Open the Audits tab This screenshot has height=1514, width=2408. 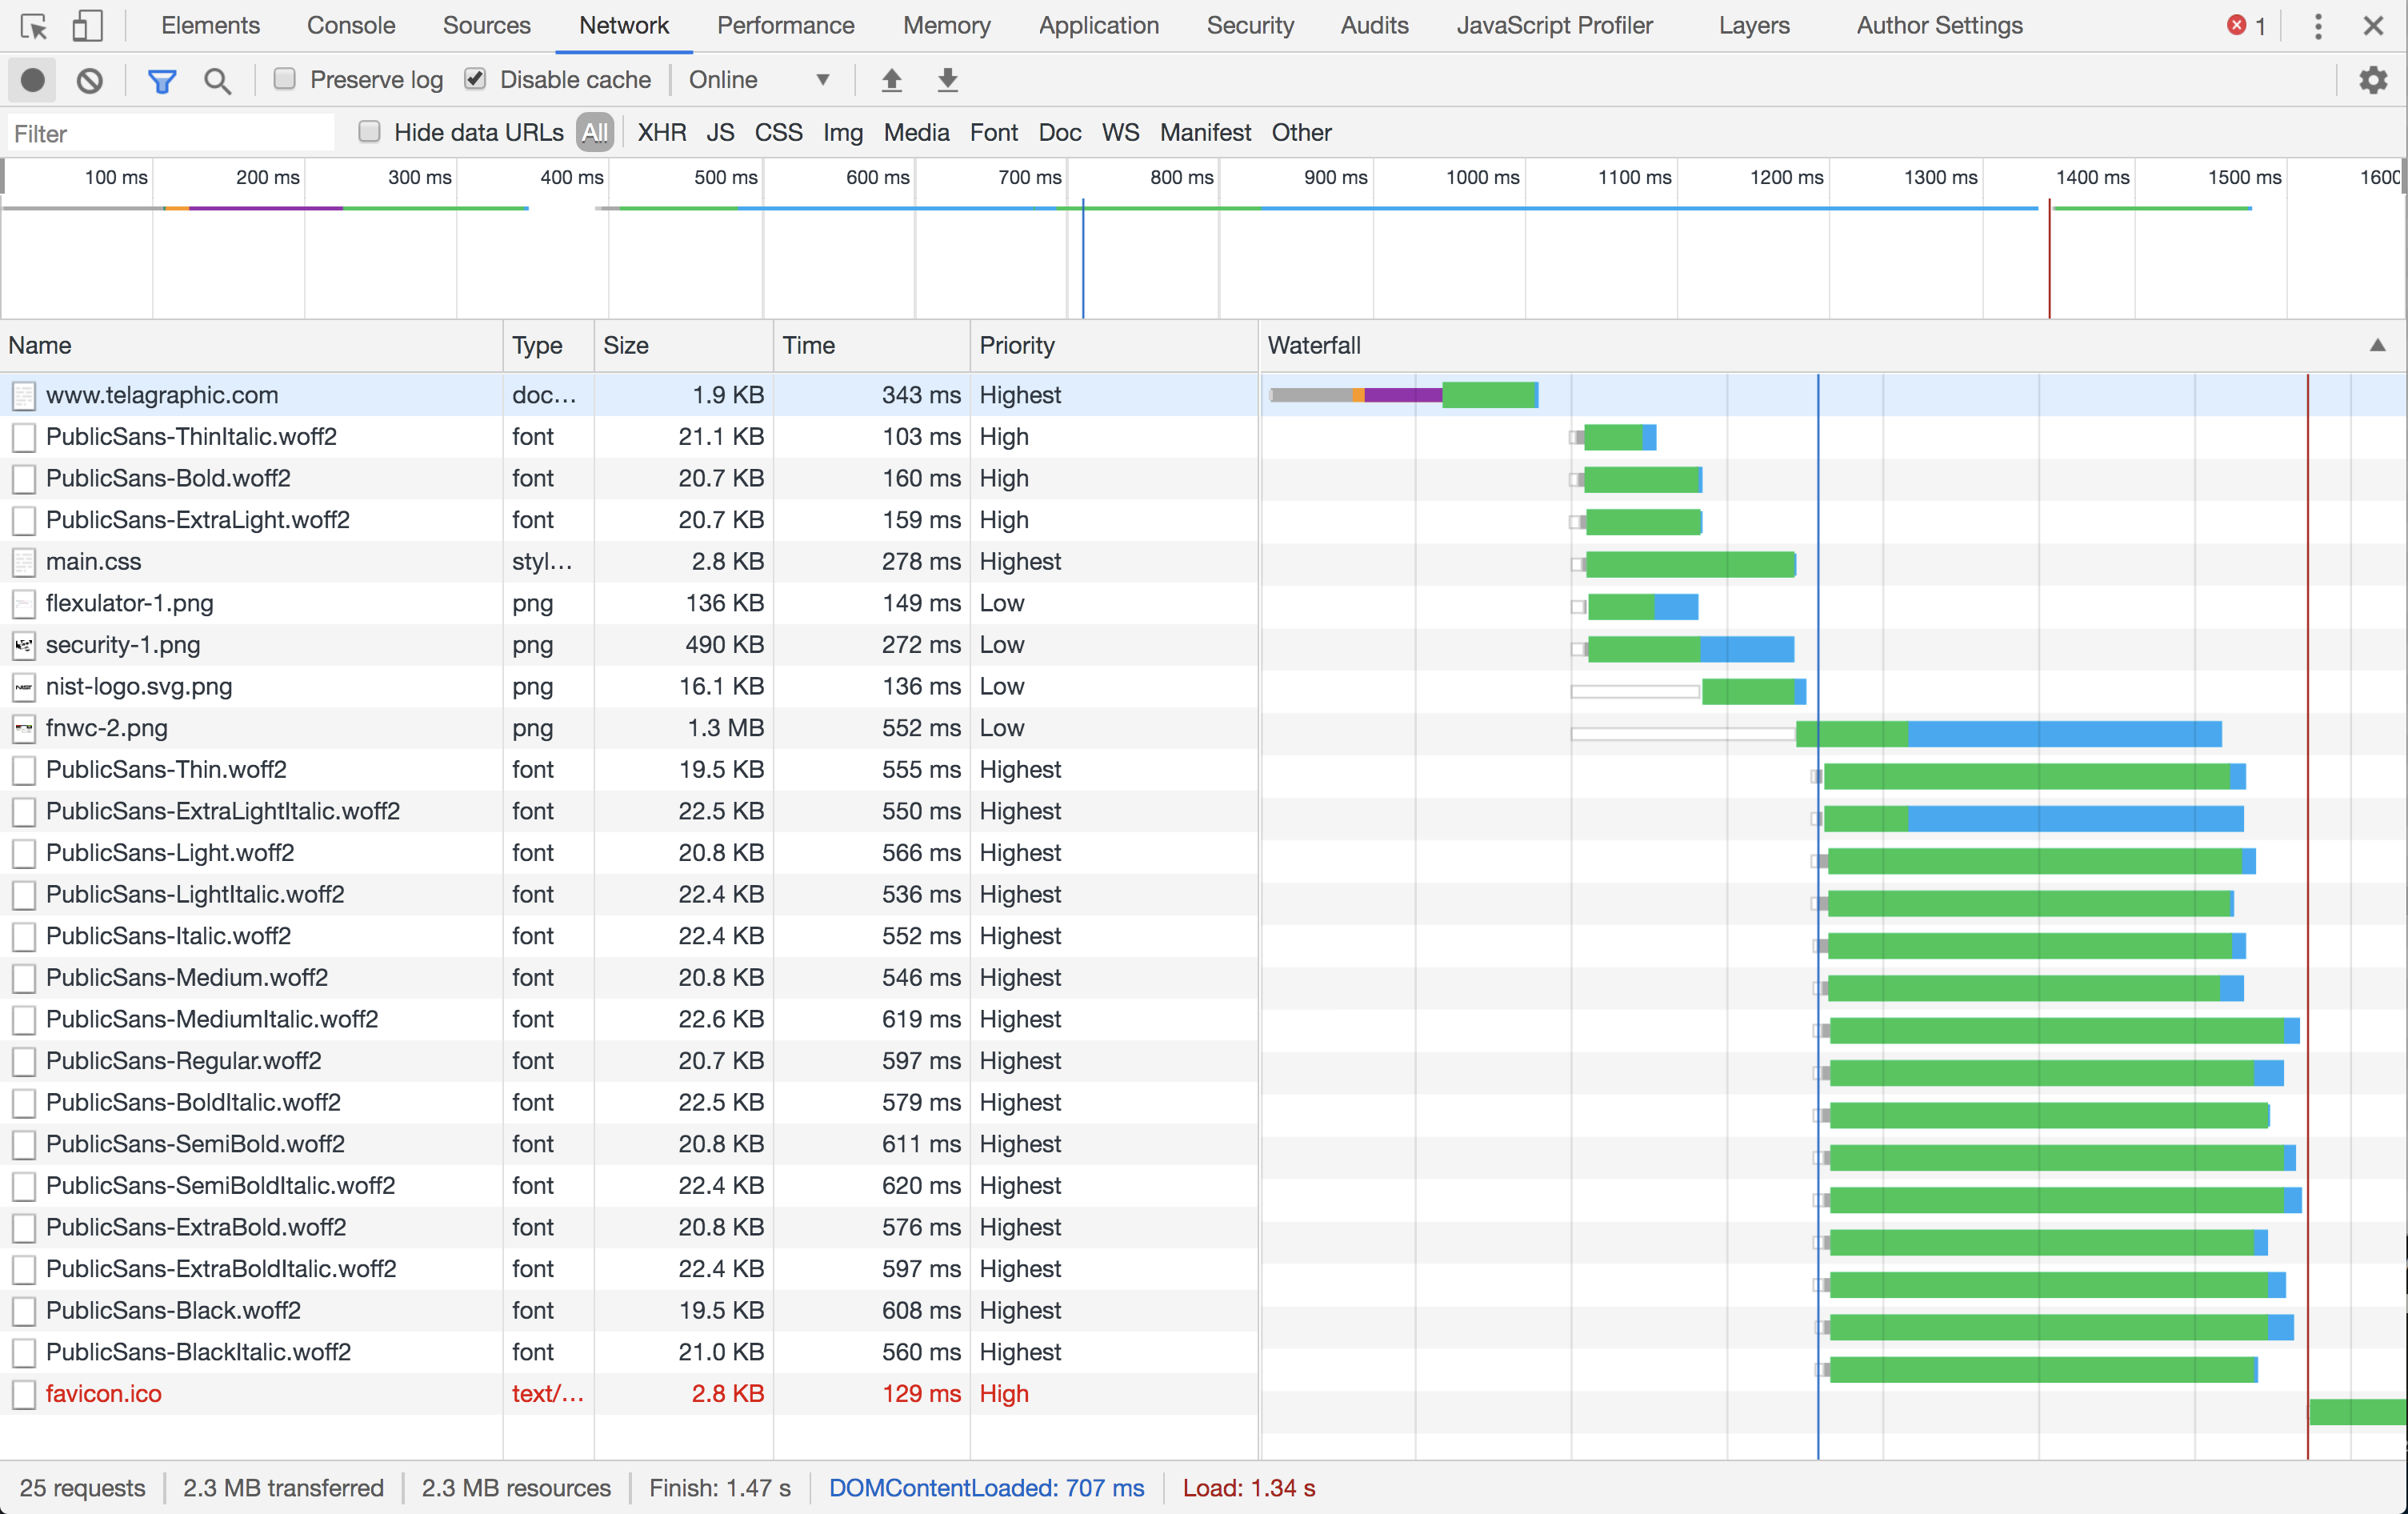(x=1374, y=26)
